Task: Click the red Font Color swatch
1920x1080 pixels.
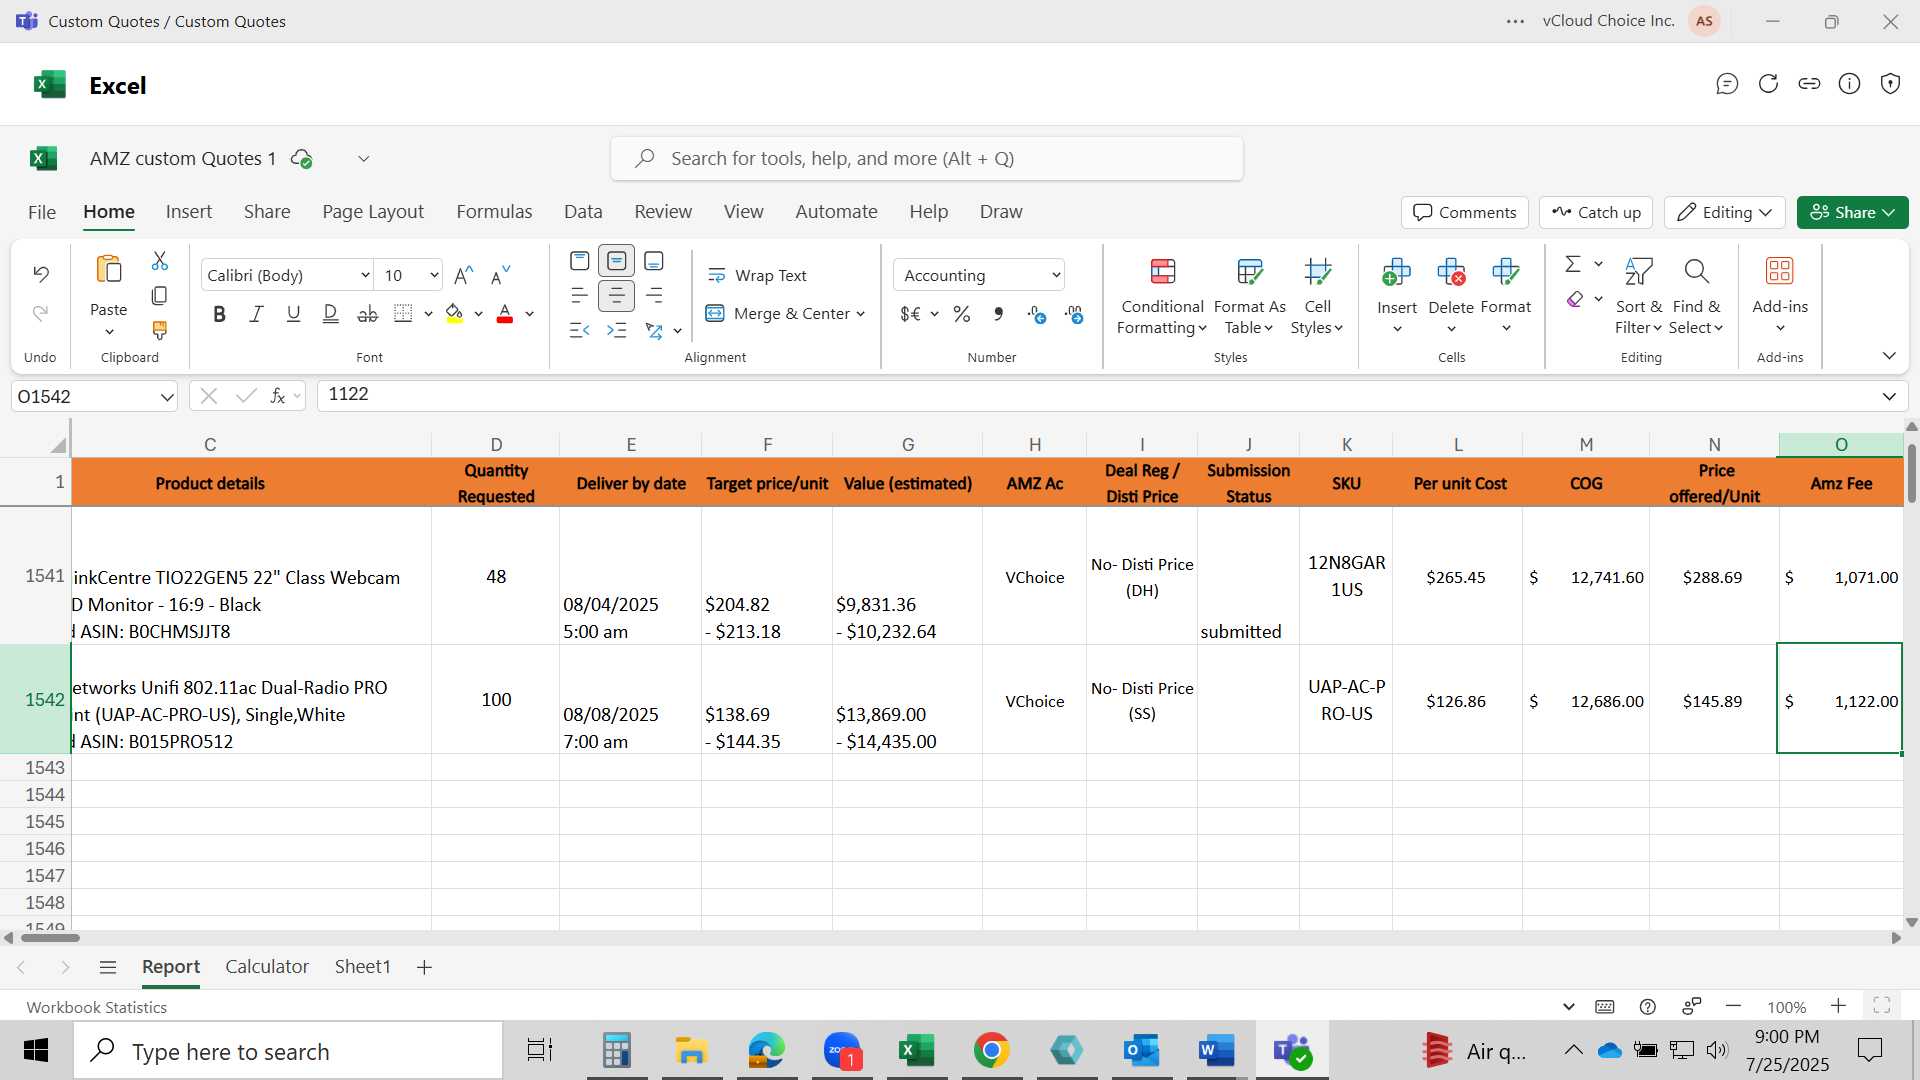Action: click(x=505, y=314)
